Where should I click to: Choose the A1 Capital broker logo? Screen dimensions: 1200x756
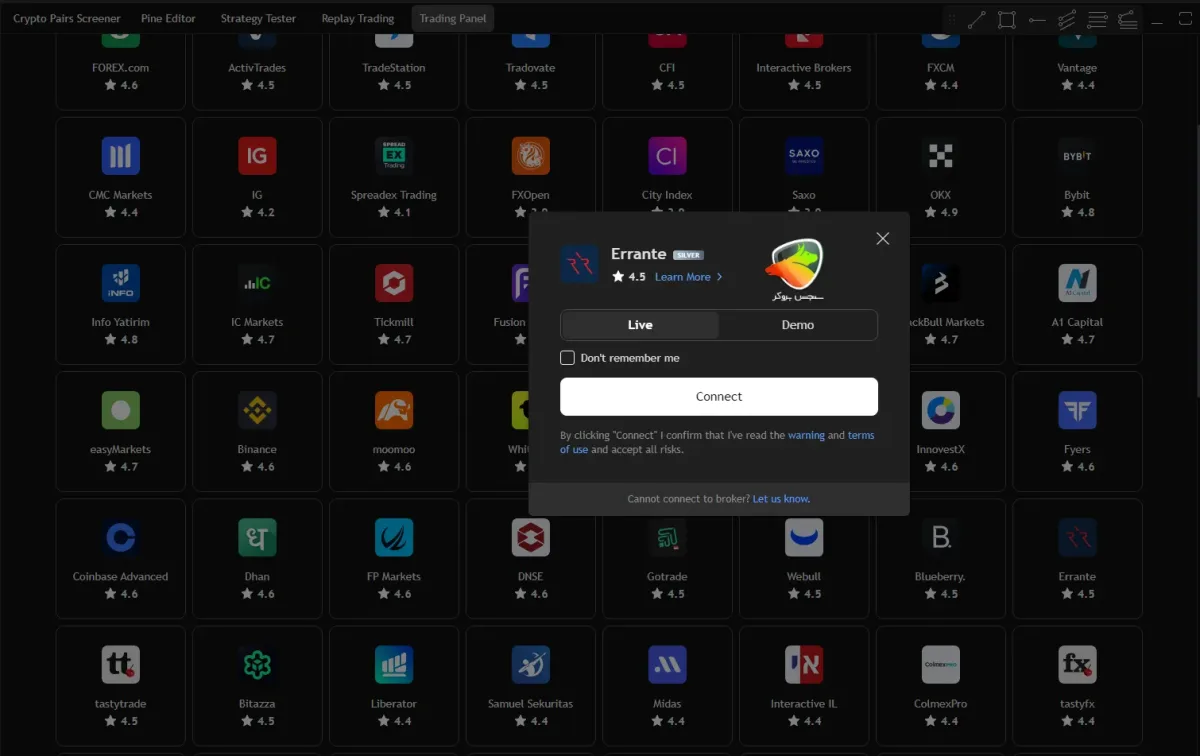pyautogui.click(x=1077, y=283)
